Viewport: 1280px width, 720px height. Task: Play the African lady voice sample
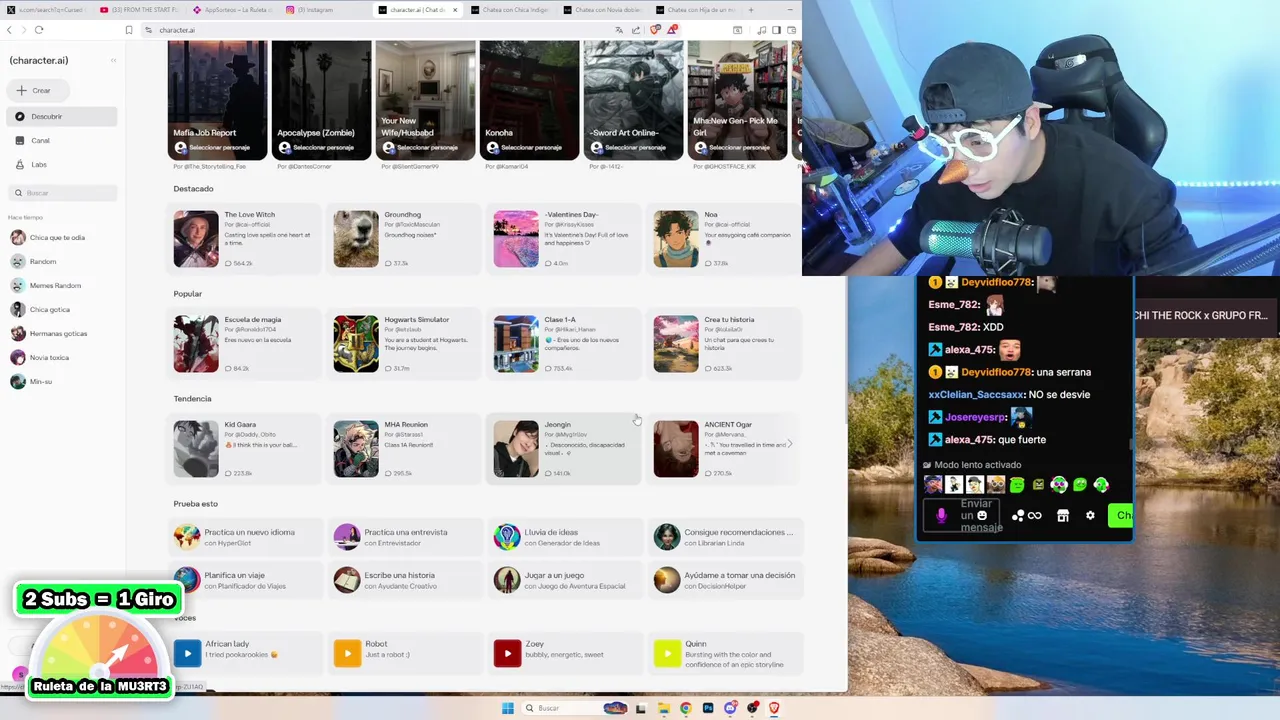coord(187,654)
